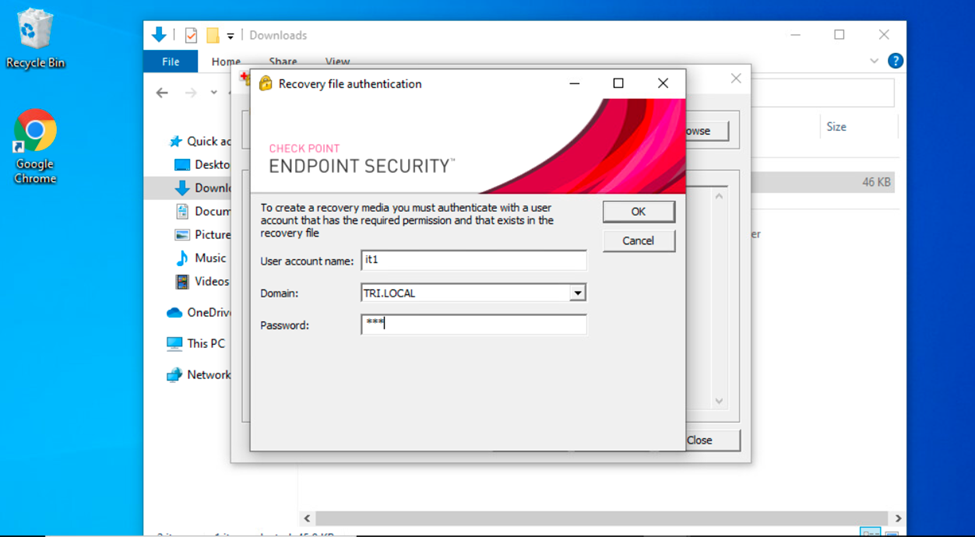Open Recycle Bin desktop icon

(x=35, y=40)
